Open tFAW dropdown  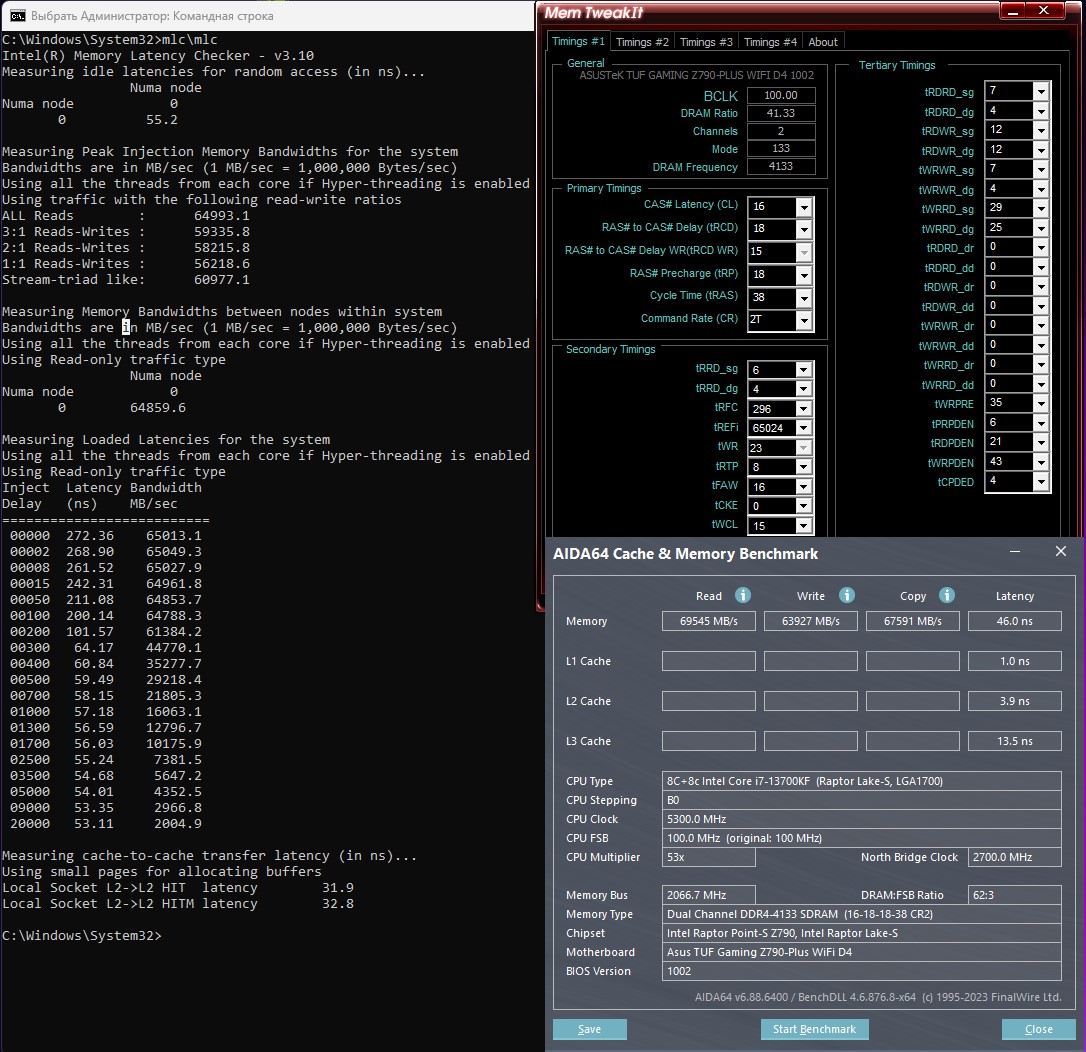click(x=803, y=487)
